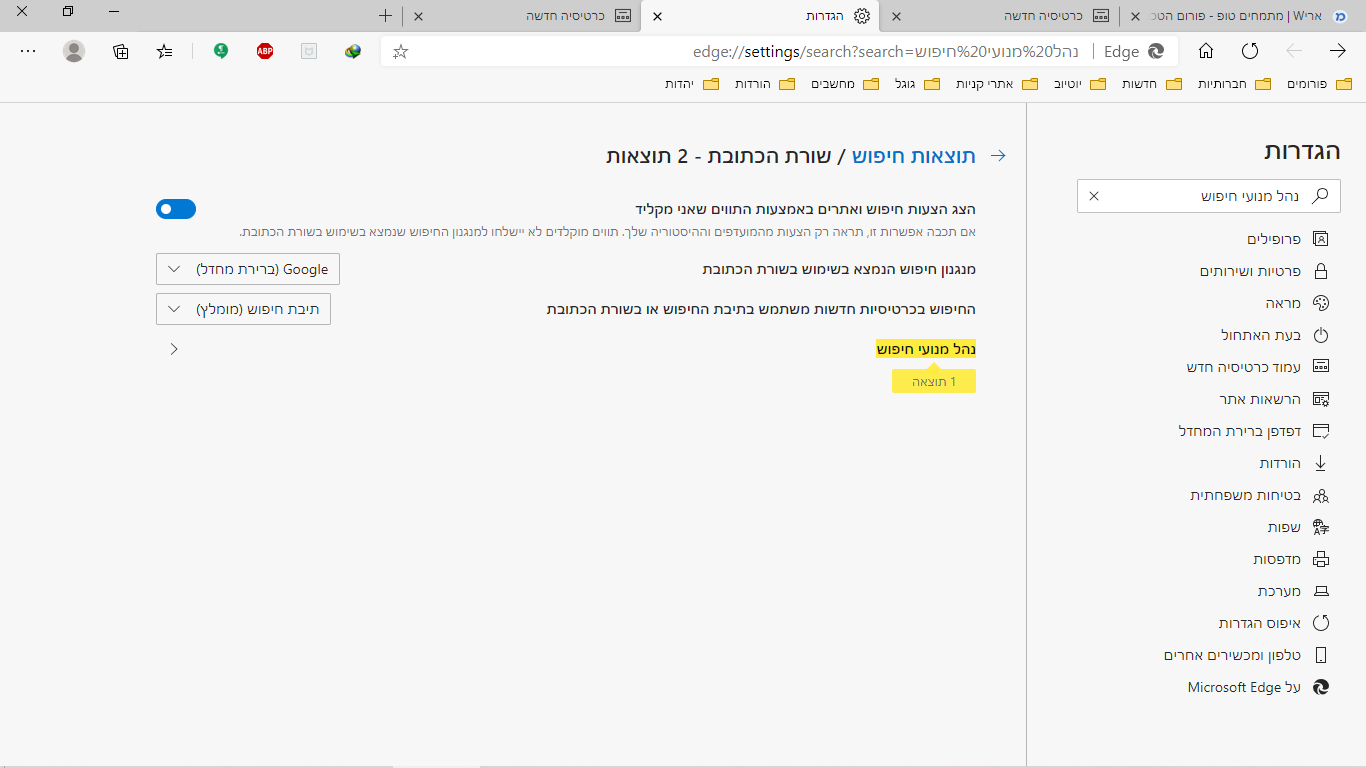The image size is (1366, 768).
Task: Open the פורומים bookmarks folder
Action: pos(1320,84)
